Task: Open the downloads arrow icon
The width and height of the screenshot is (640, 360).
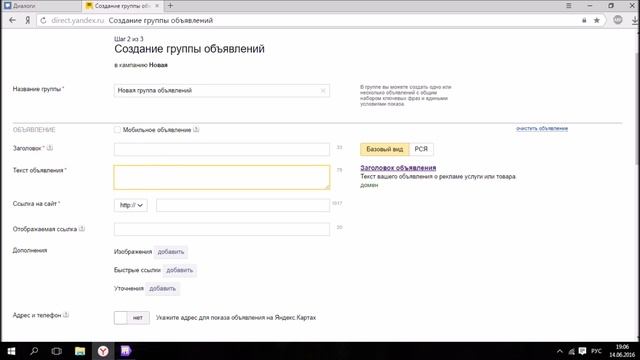Action: (x=635, y=20)
